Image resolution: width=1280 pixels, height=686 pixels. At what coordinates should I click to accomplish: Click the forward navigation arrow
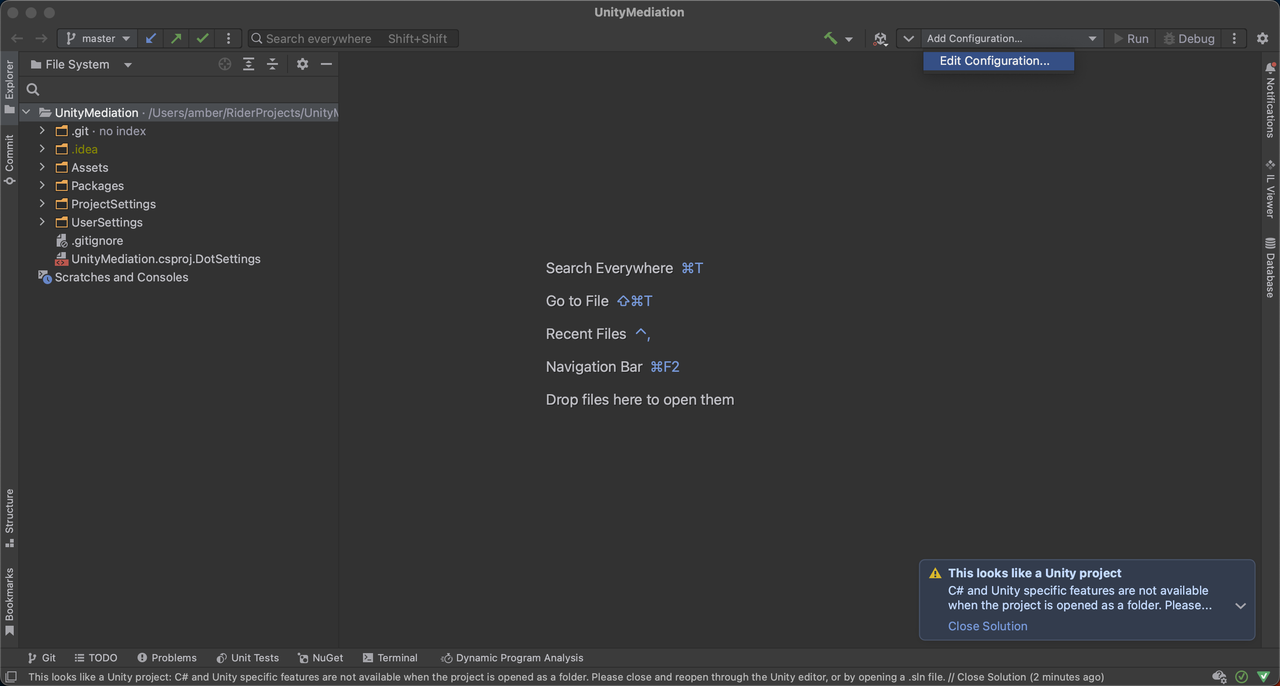coord(41,38)
